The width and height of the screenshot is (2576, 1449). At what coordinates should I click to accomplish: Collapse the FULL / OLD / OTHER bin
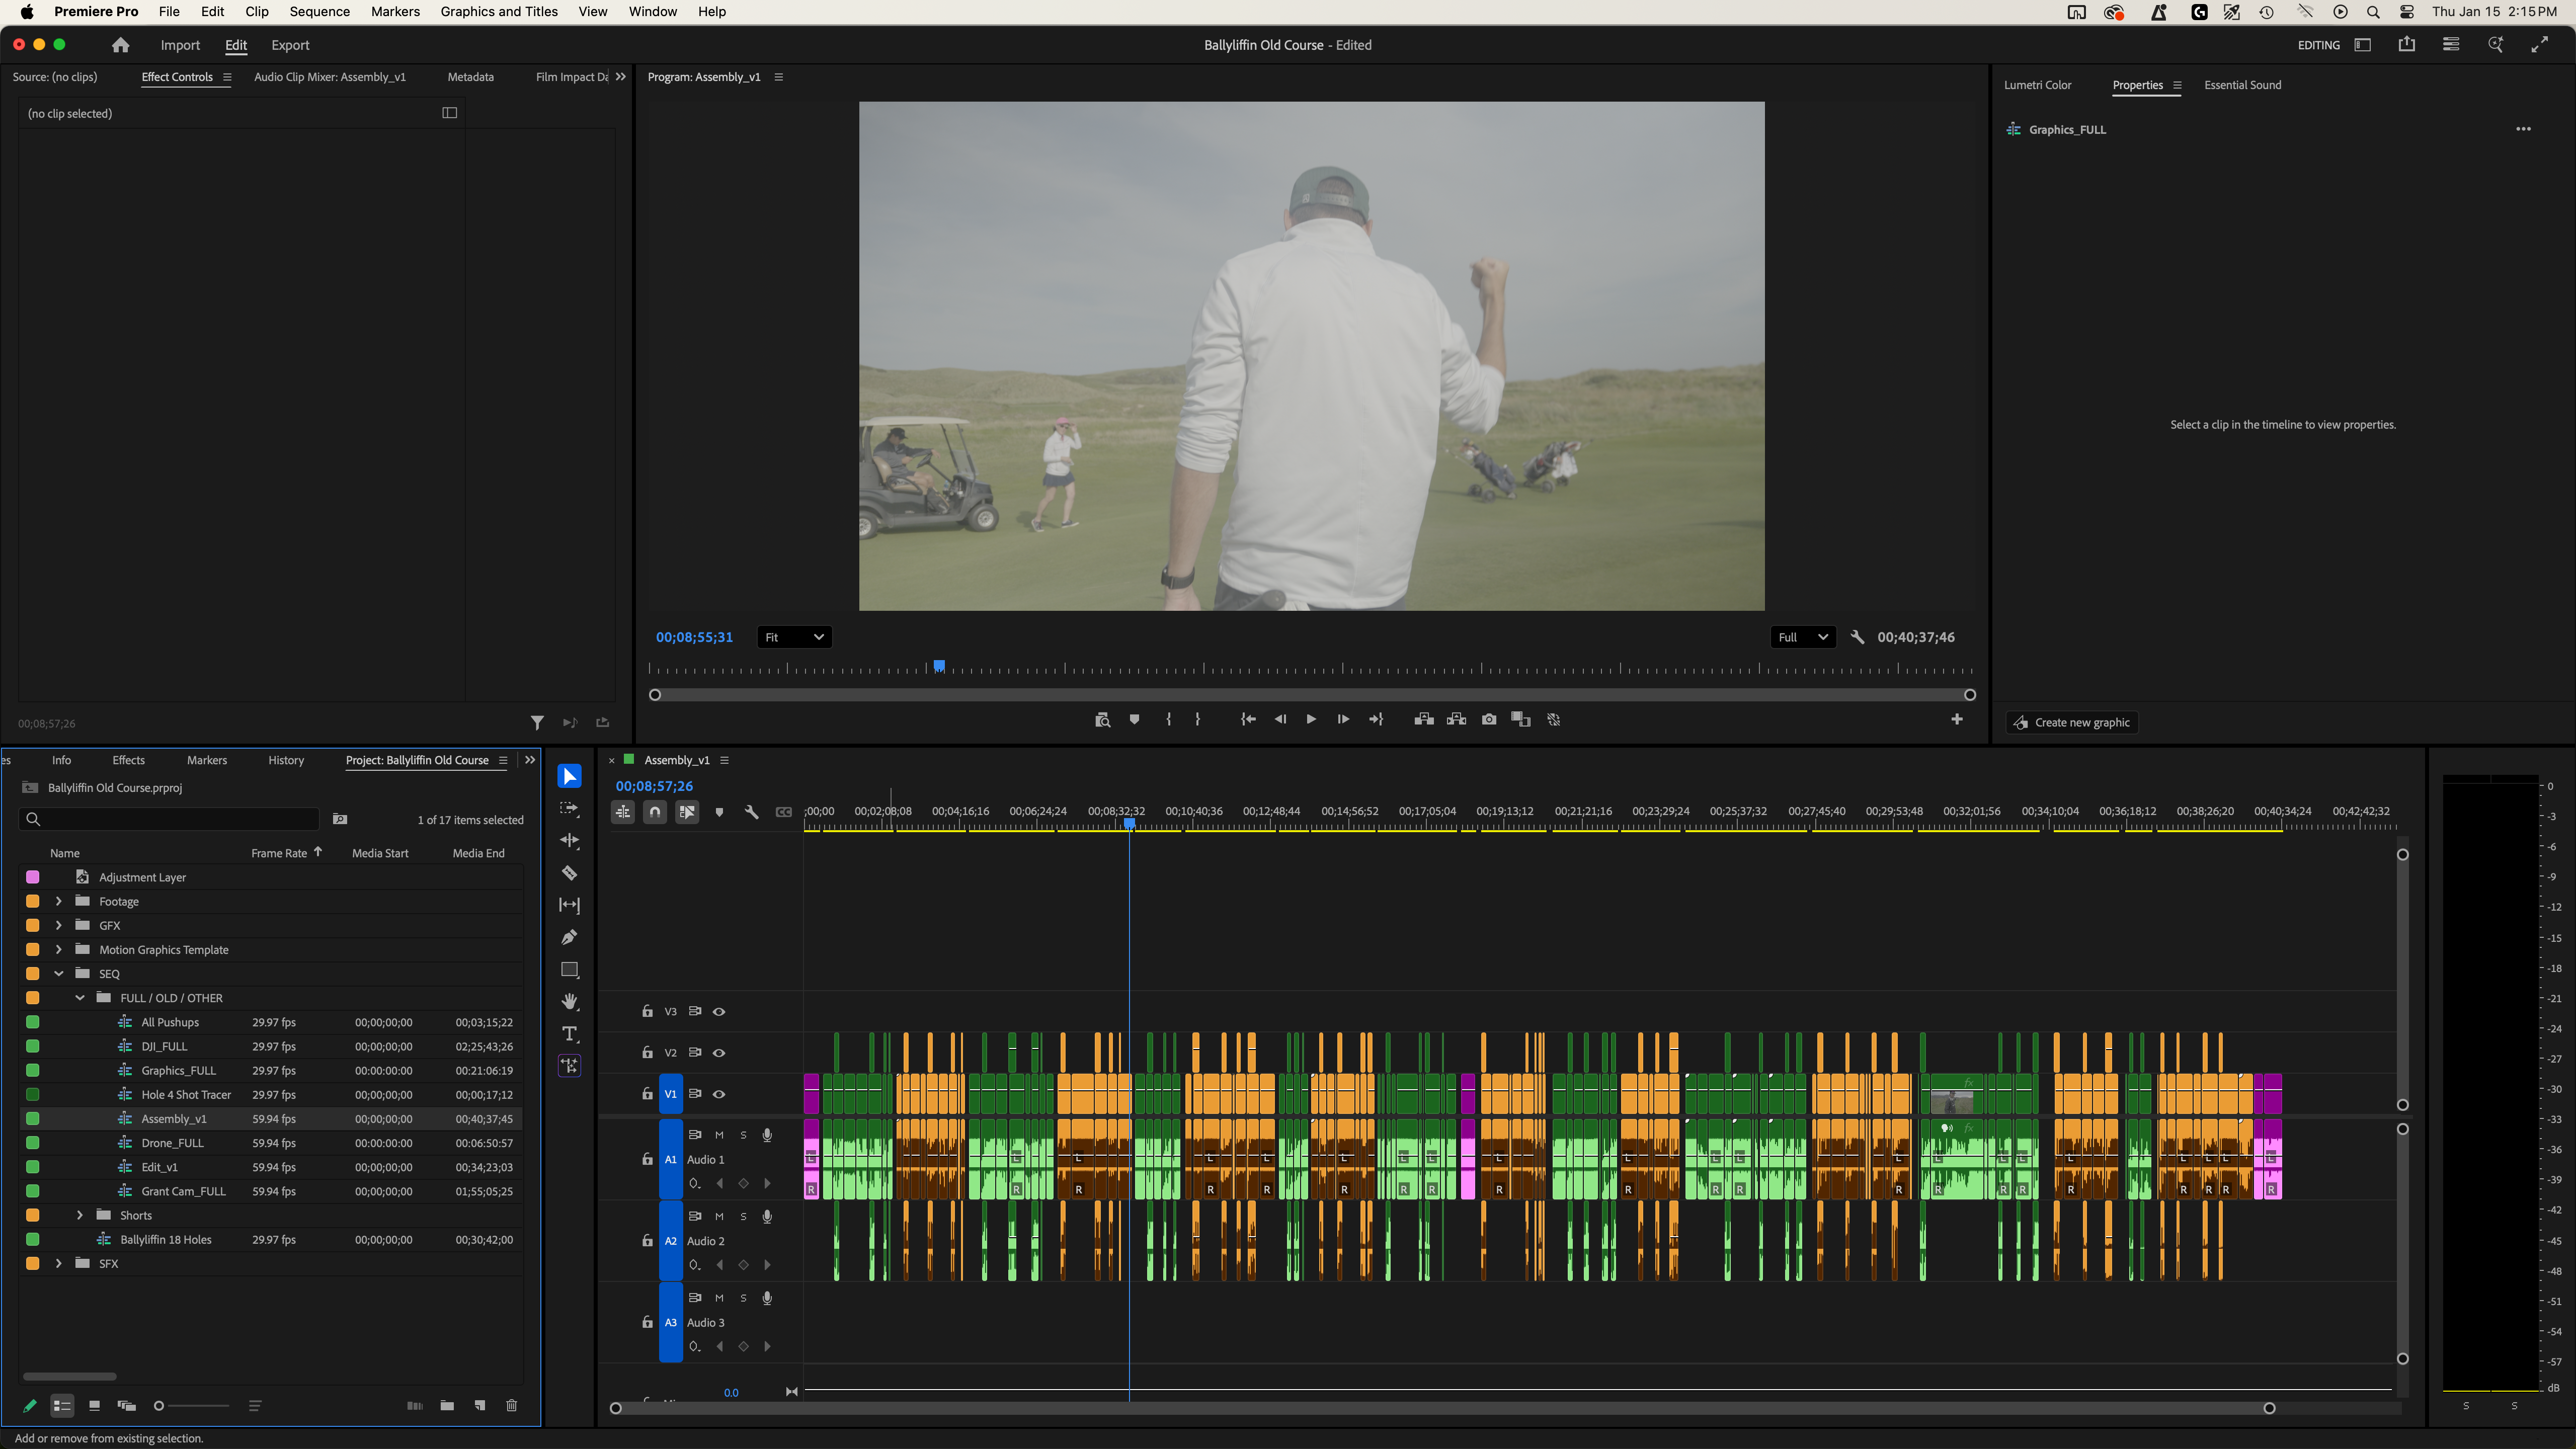(80, 998)
